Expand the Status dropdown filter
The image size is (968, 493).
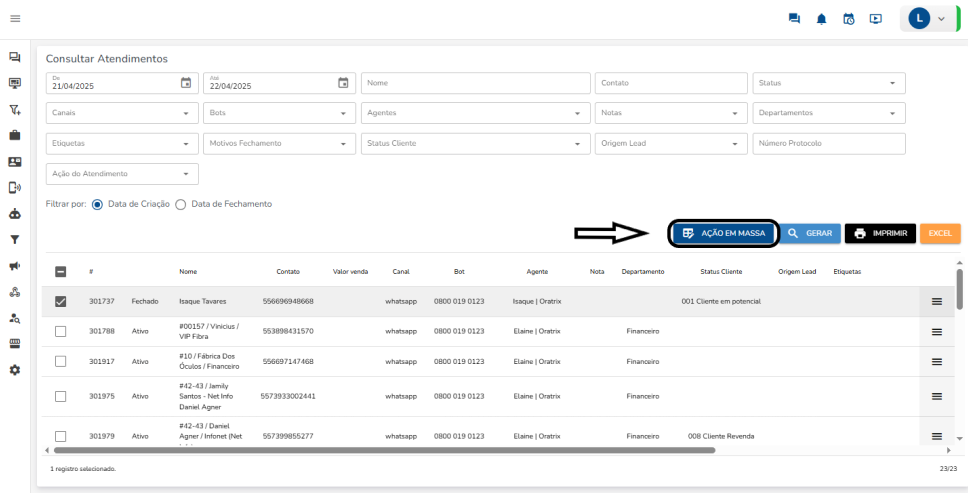829,83
